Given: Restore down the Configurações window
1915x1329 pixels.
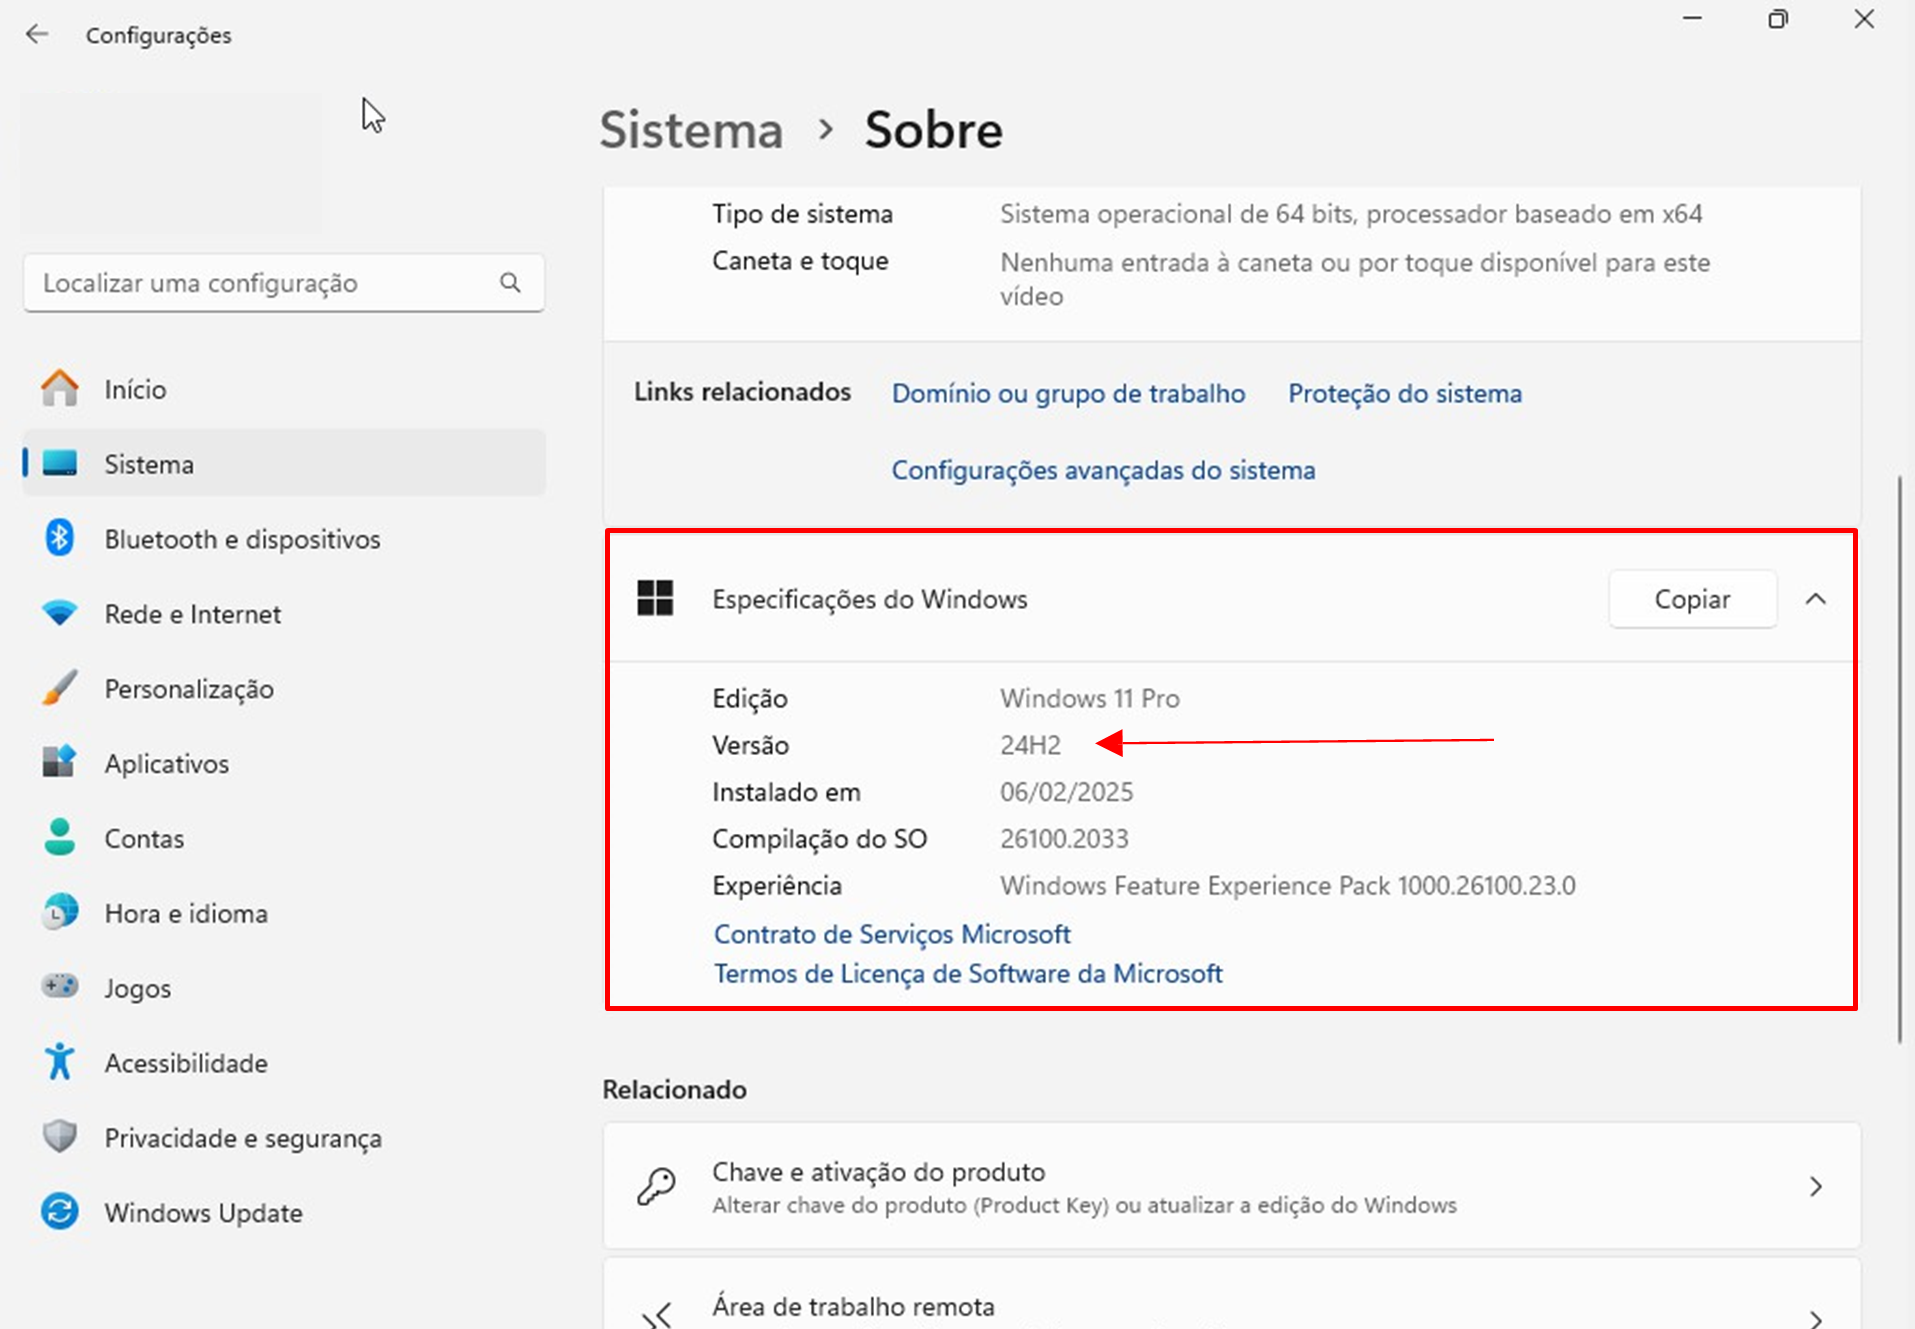Looking at the screenshot, I should 1778,19.
